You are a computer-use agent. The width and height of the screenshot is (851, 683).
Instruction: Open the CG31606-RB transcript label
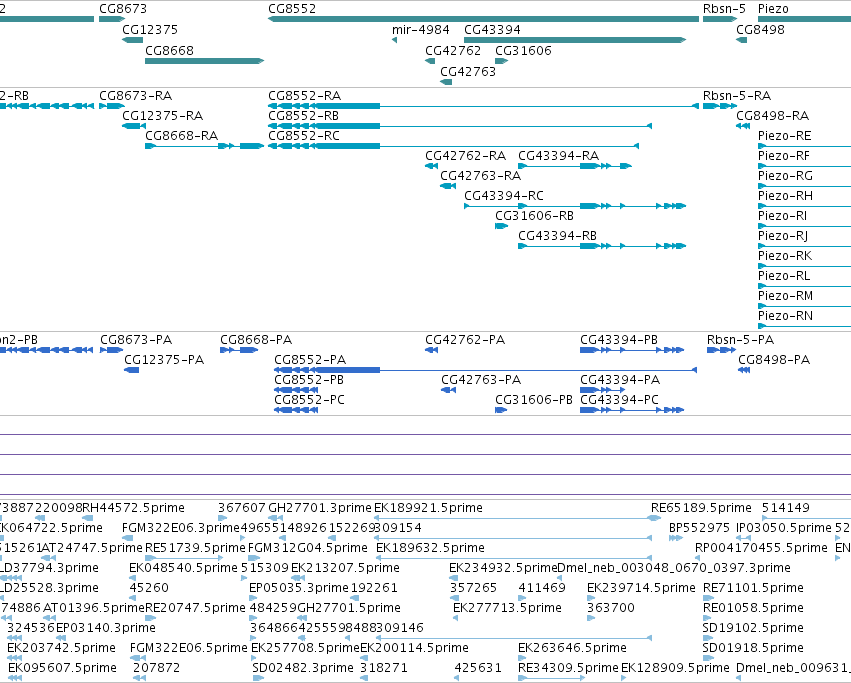pos(534,216)
